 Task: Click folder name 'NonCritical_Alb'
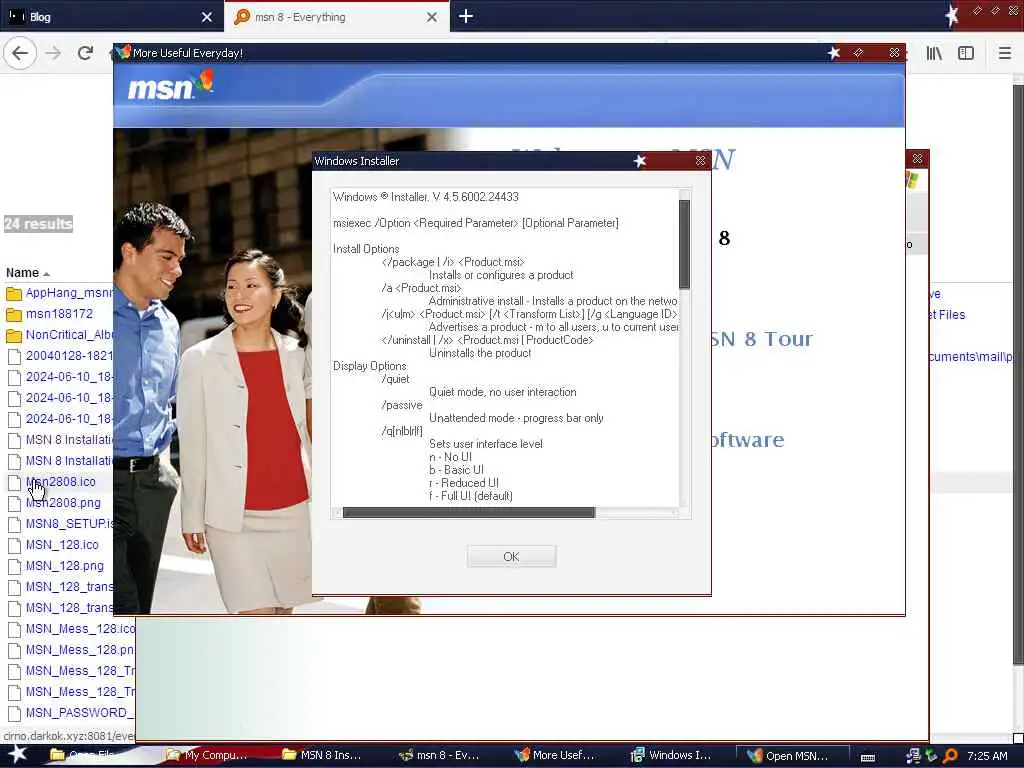coord(69,334)
